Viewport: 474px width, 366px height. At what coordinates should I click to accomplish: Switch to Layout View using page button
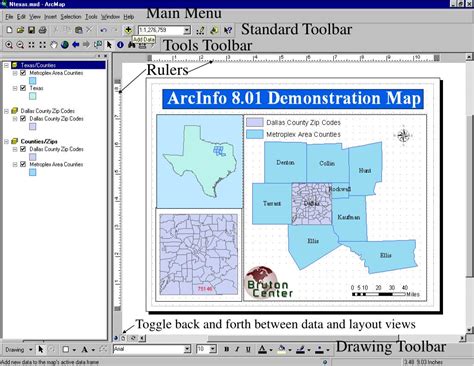(123, 338)
